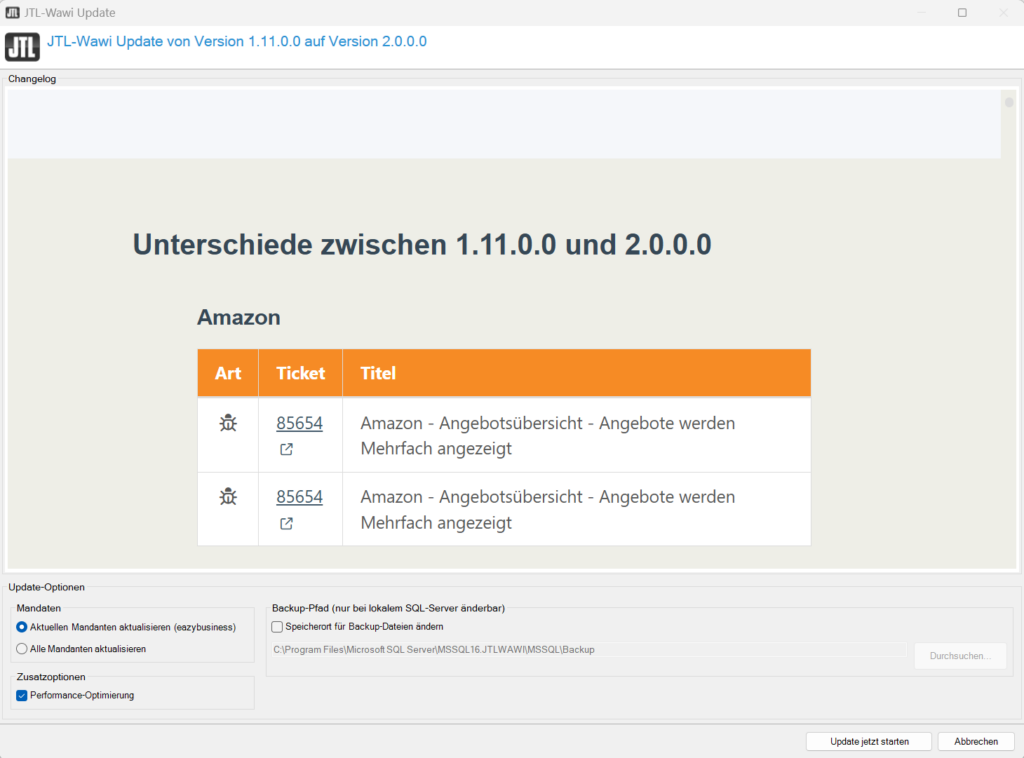This screenshot has width=1024, height=758.
Task: Open the external link icon under the second 85654 ticket
Action: click(286, 524)
